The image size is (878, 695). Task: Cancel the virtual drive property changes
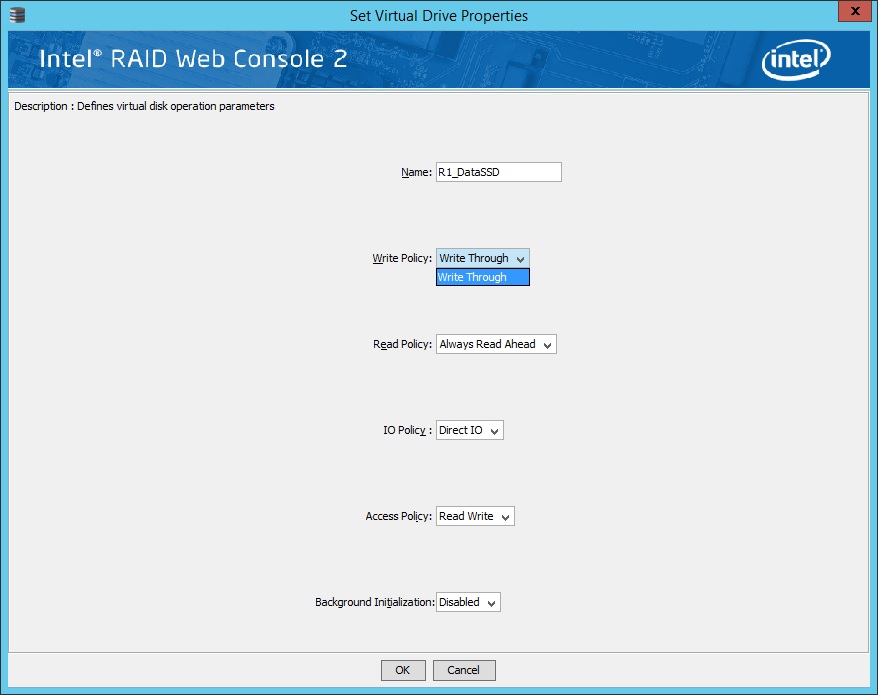coord(463,670)
